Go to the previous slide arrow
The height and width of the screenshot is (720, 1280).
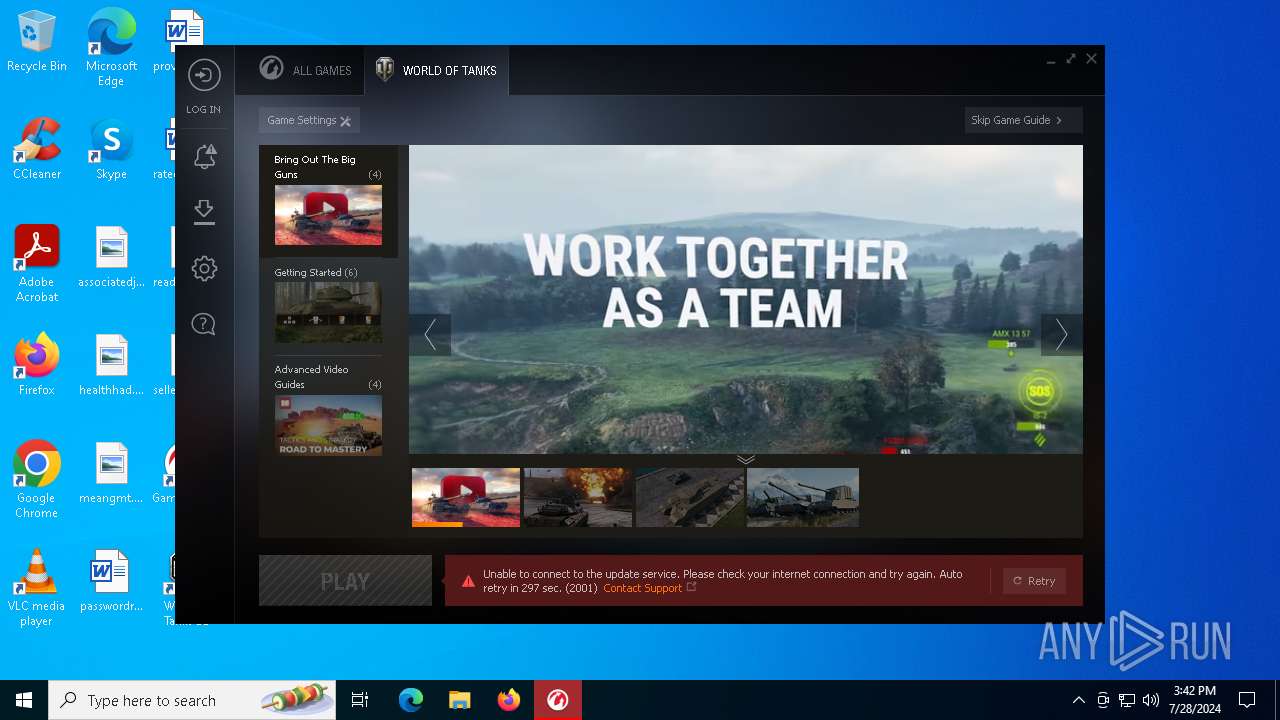(430, 334)
